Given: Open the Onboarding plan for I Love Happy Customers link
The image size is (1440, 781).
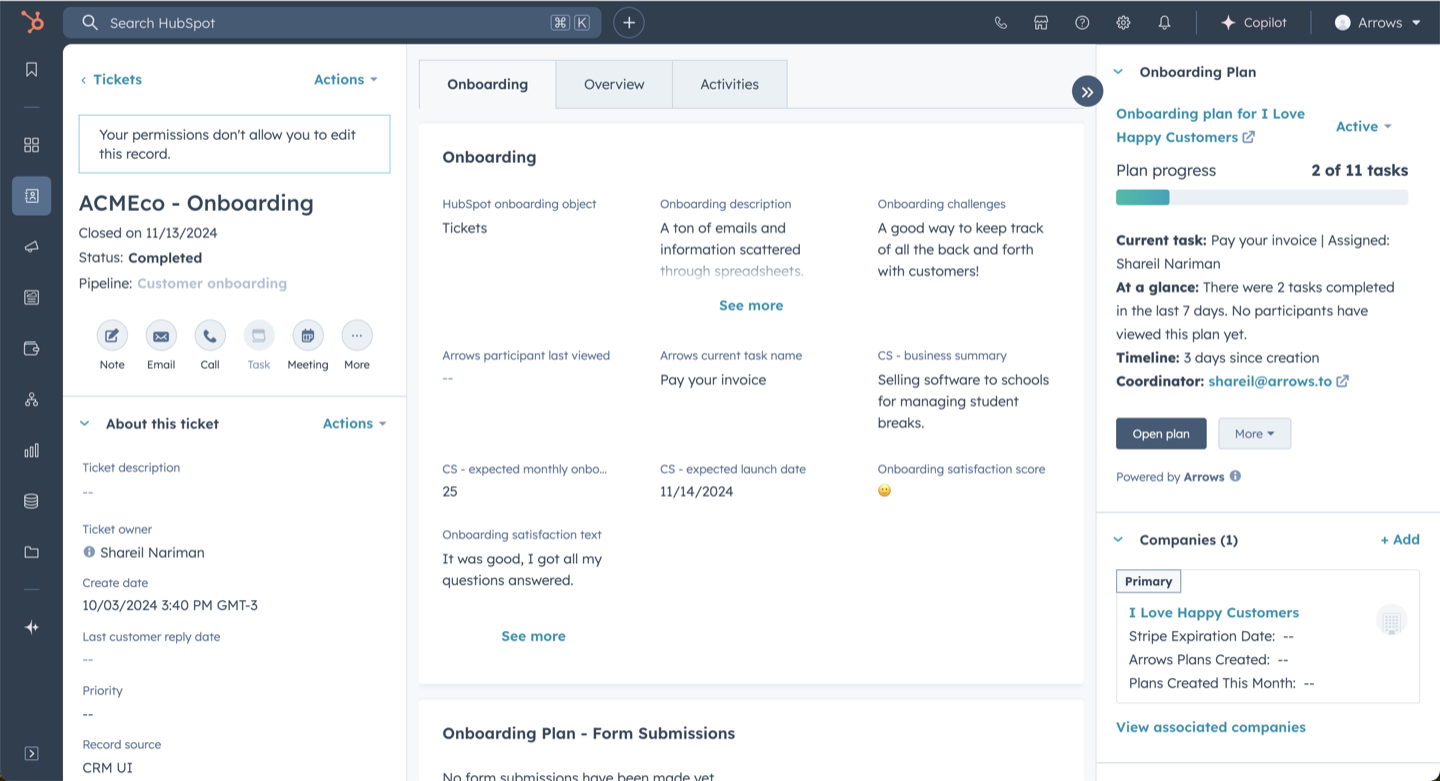Looking at the screenshot, I should coord(1210,125).
